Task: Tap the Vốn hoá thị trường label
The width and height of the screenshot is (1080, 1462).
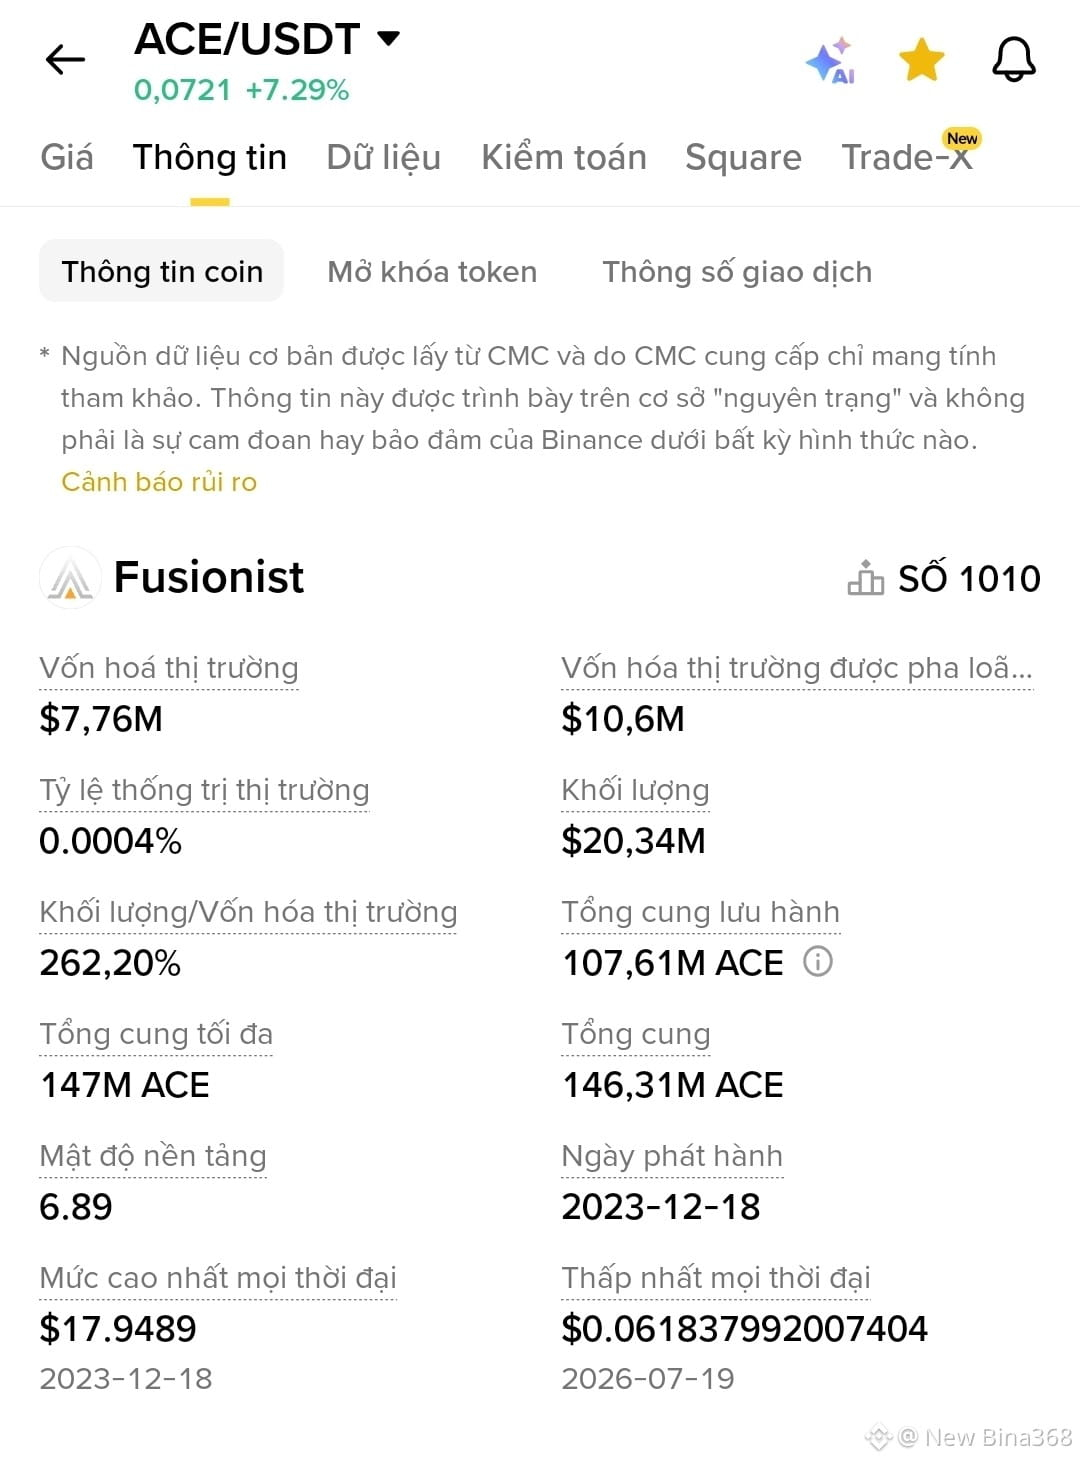Action: [169, 668]
